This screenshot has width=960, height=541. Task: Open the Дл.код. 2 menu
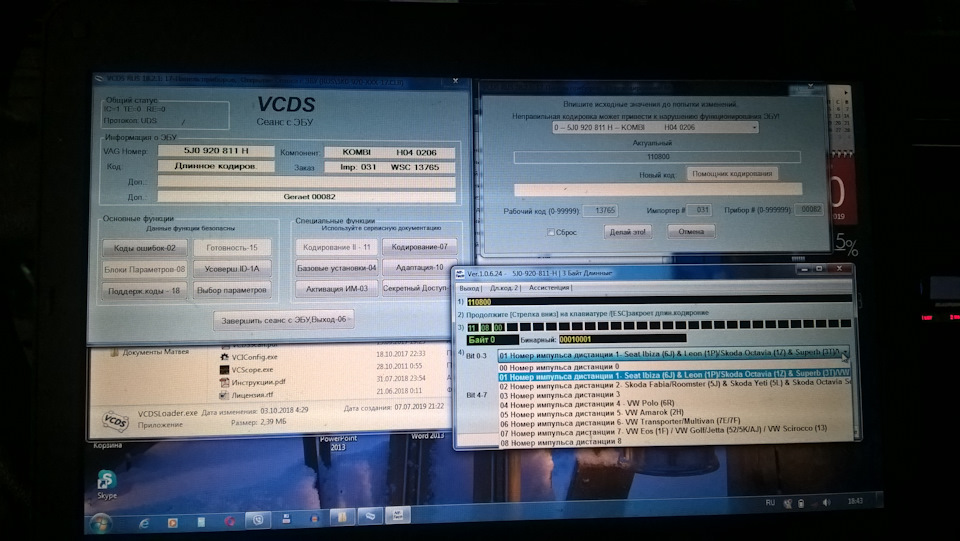point(504,288)
